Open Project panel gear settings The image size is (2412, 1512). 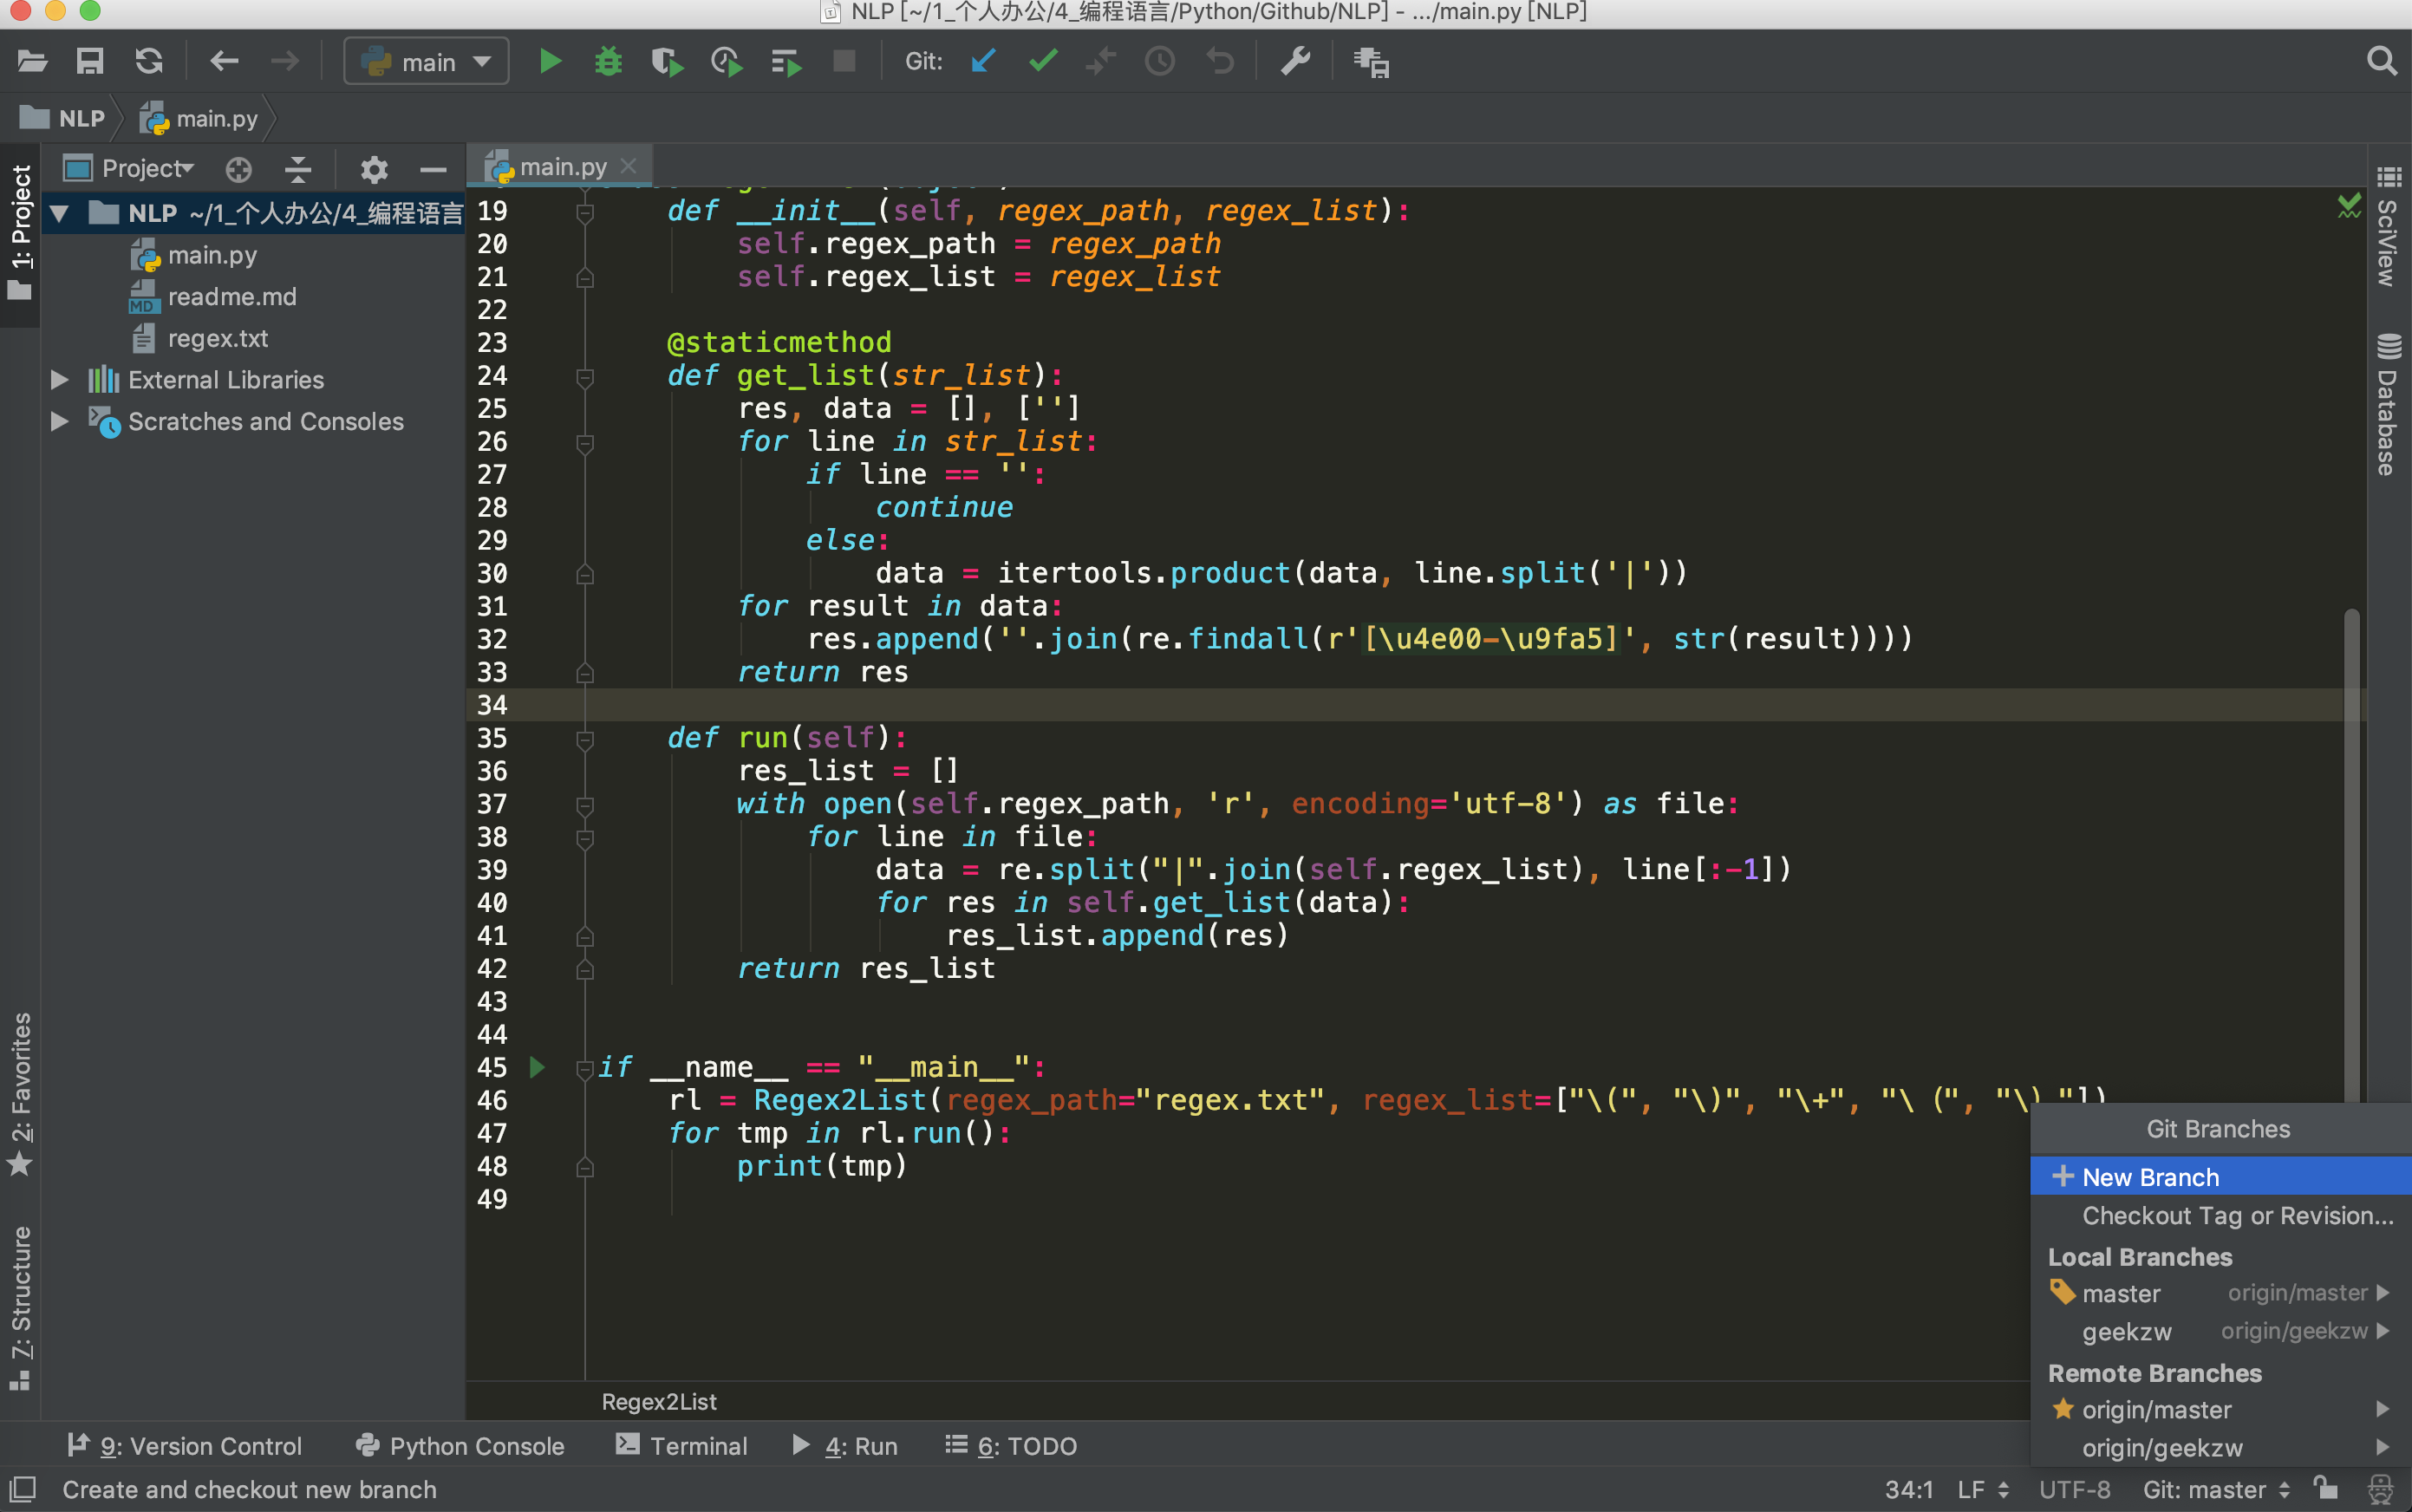click(x=373, y=169)
